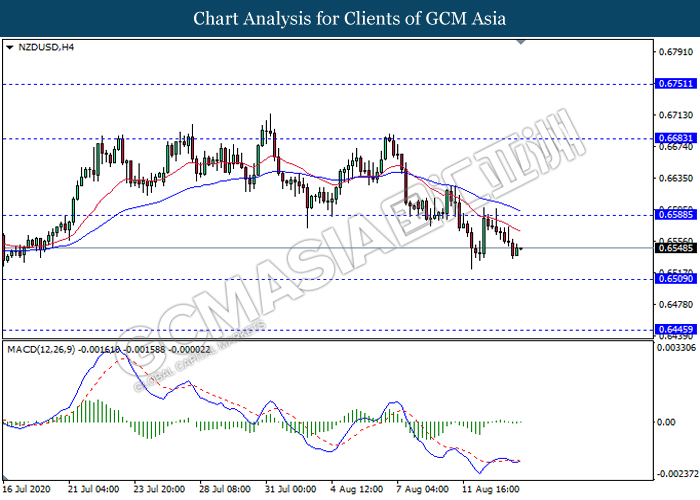This screenshot has height=500, width=700.
Task: Click the MACD 0.00 zero level label
Action: tap(666, 422)
